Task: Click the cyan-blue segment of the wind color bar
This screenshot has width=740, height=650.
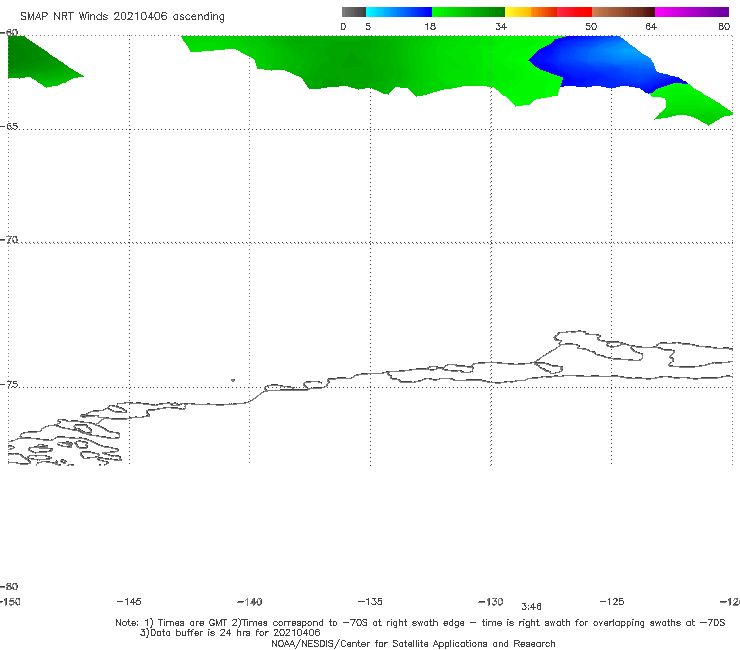Action: click(399, 12)
